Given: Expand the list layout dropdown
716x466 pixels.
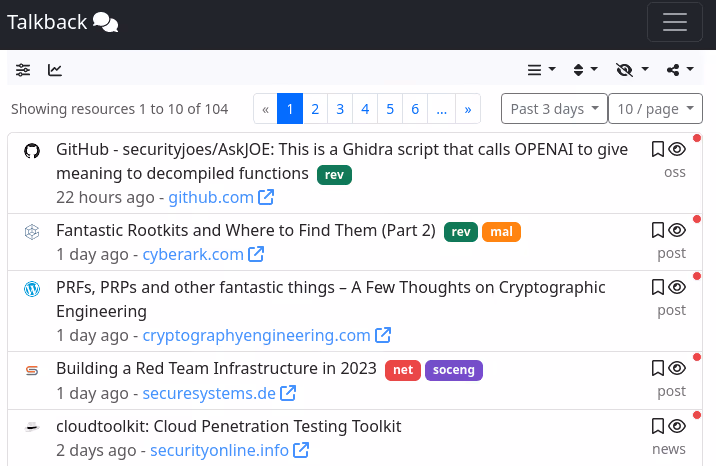Looking at the screenshot, I should tap(542, 70).
